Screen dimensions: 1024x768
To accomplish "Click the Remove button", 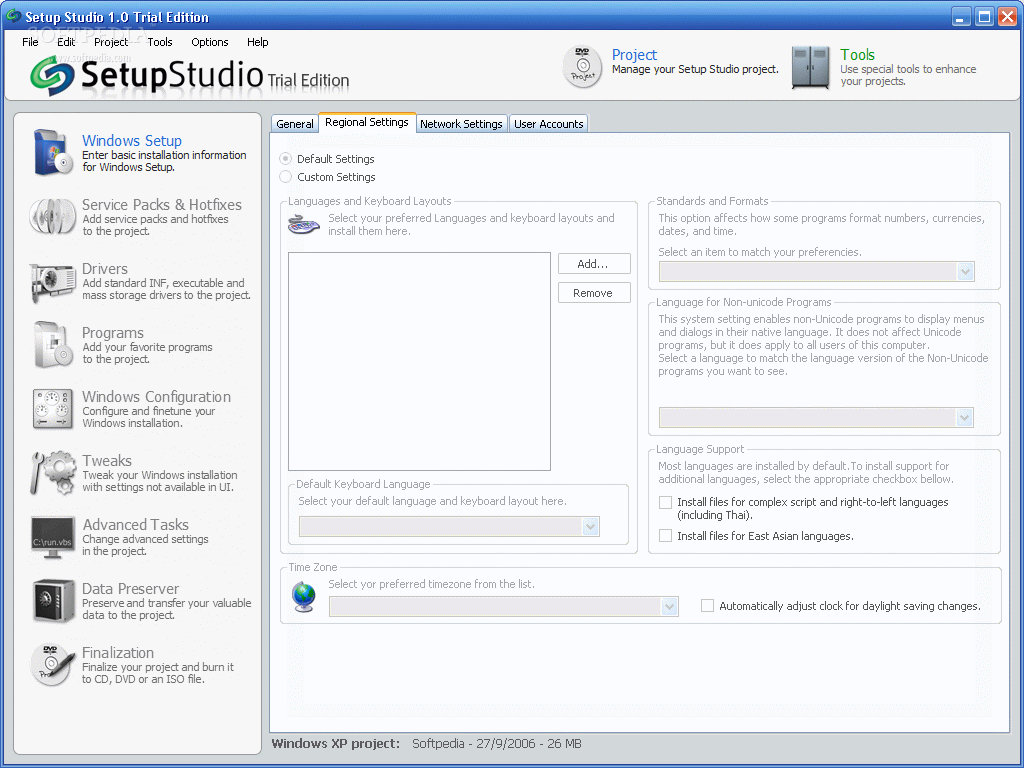I will pos(594,293).
